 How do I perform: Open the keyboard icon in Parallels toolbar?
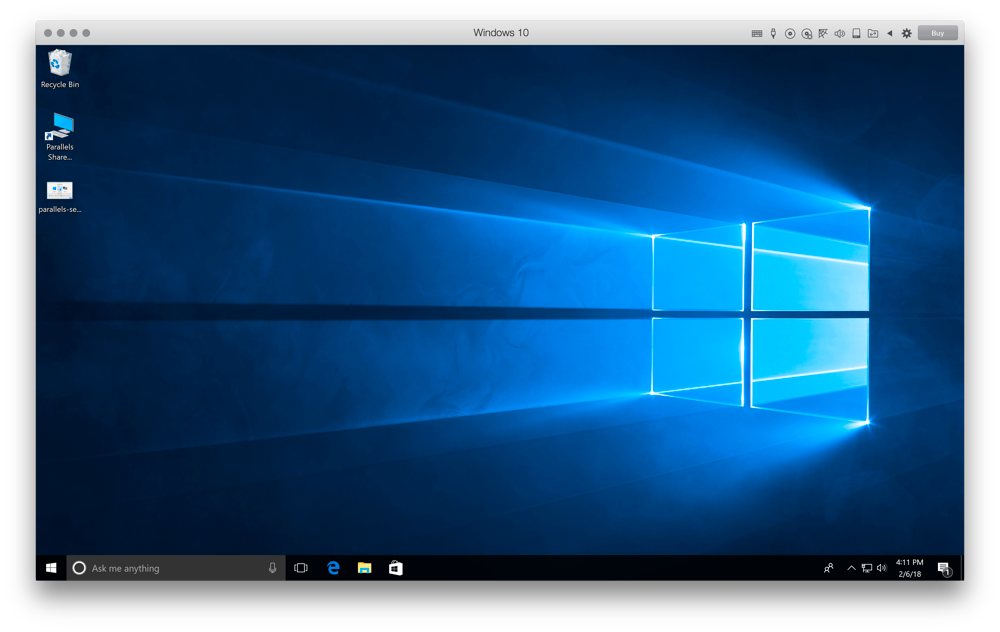click(757, 34)
